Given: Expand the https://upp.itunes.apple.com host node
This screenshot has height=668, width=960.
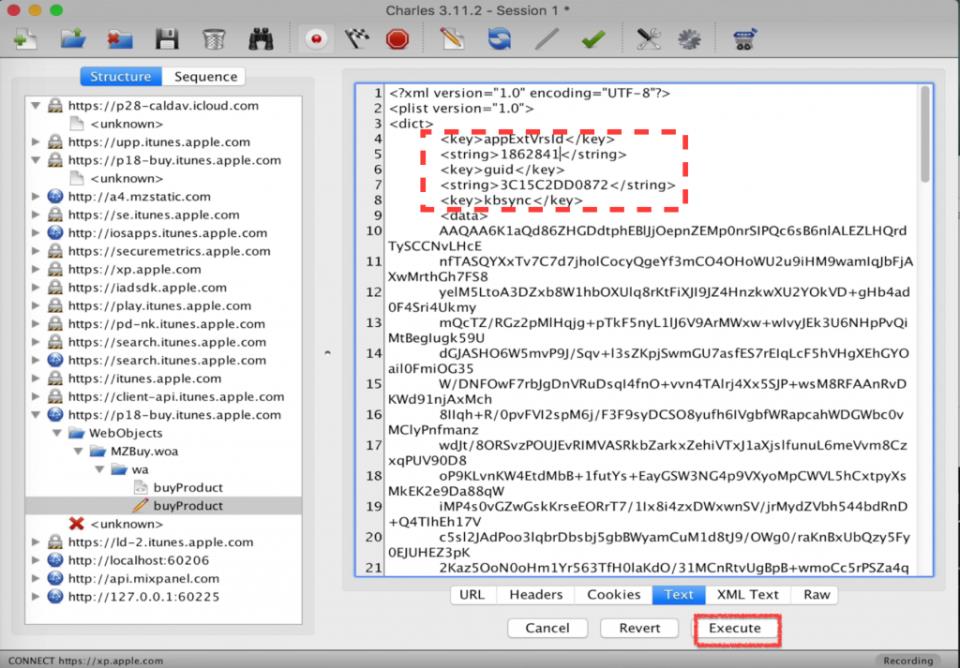Looking at the screenshot, I should tap(37, 142).
